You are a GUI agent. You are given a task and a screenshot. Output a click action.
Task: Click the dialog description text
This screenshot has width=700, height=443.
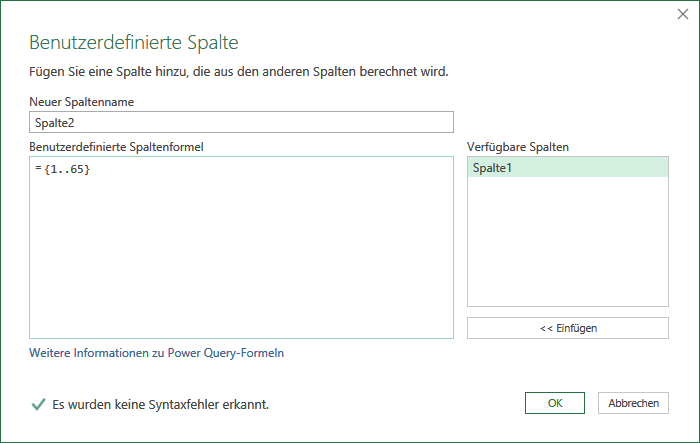point(238,71)
